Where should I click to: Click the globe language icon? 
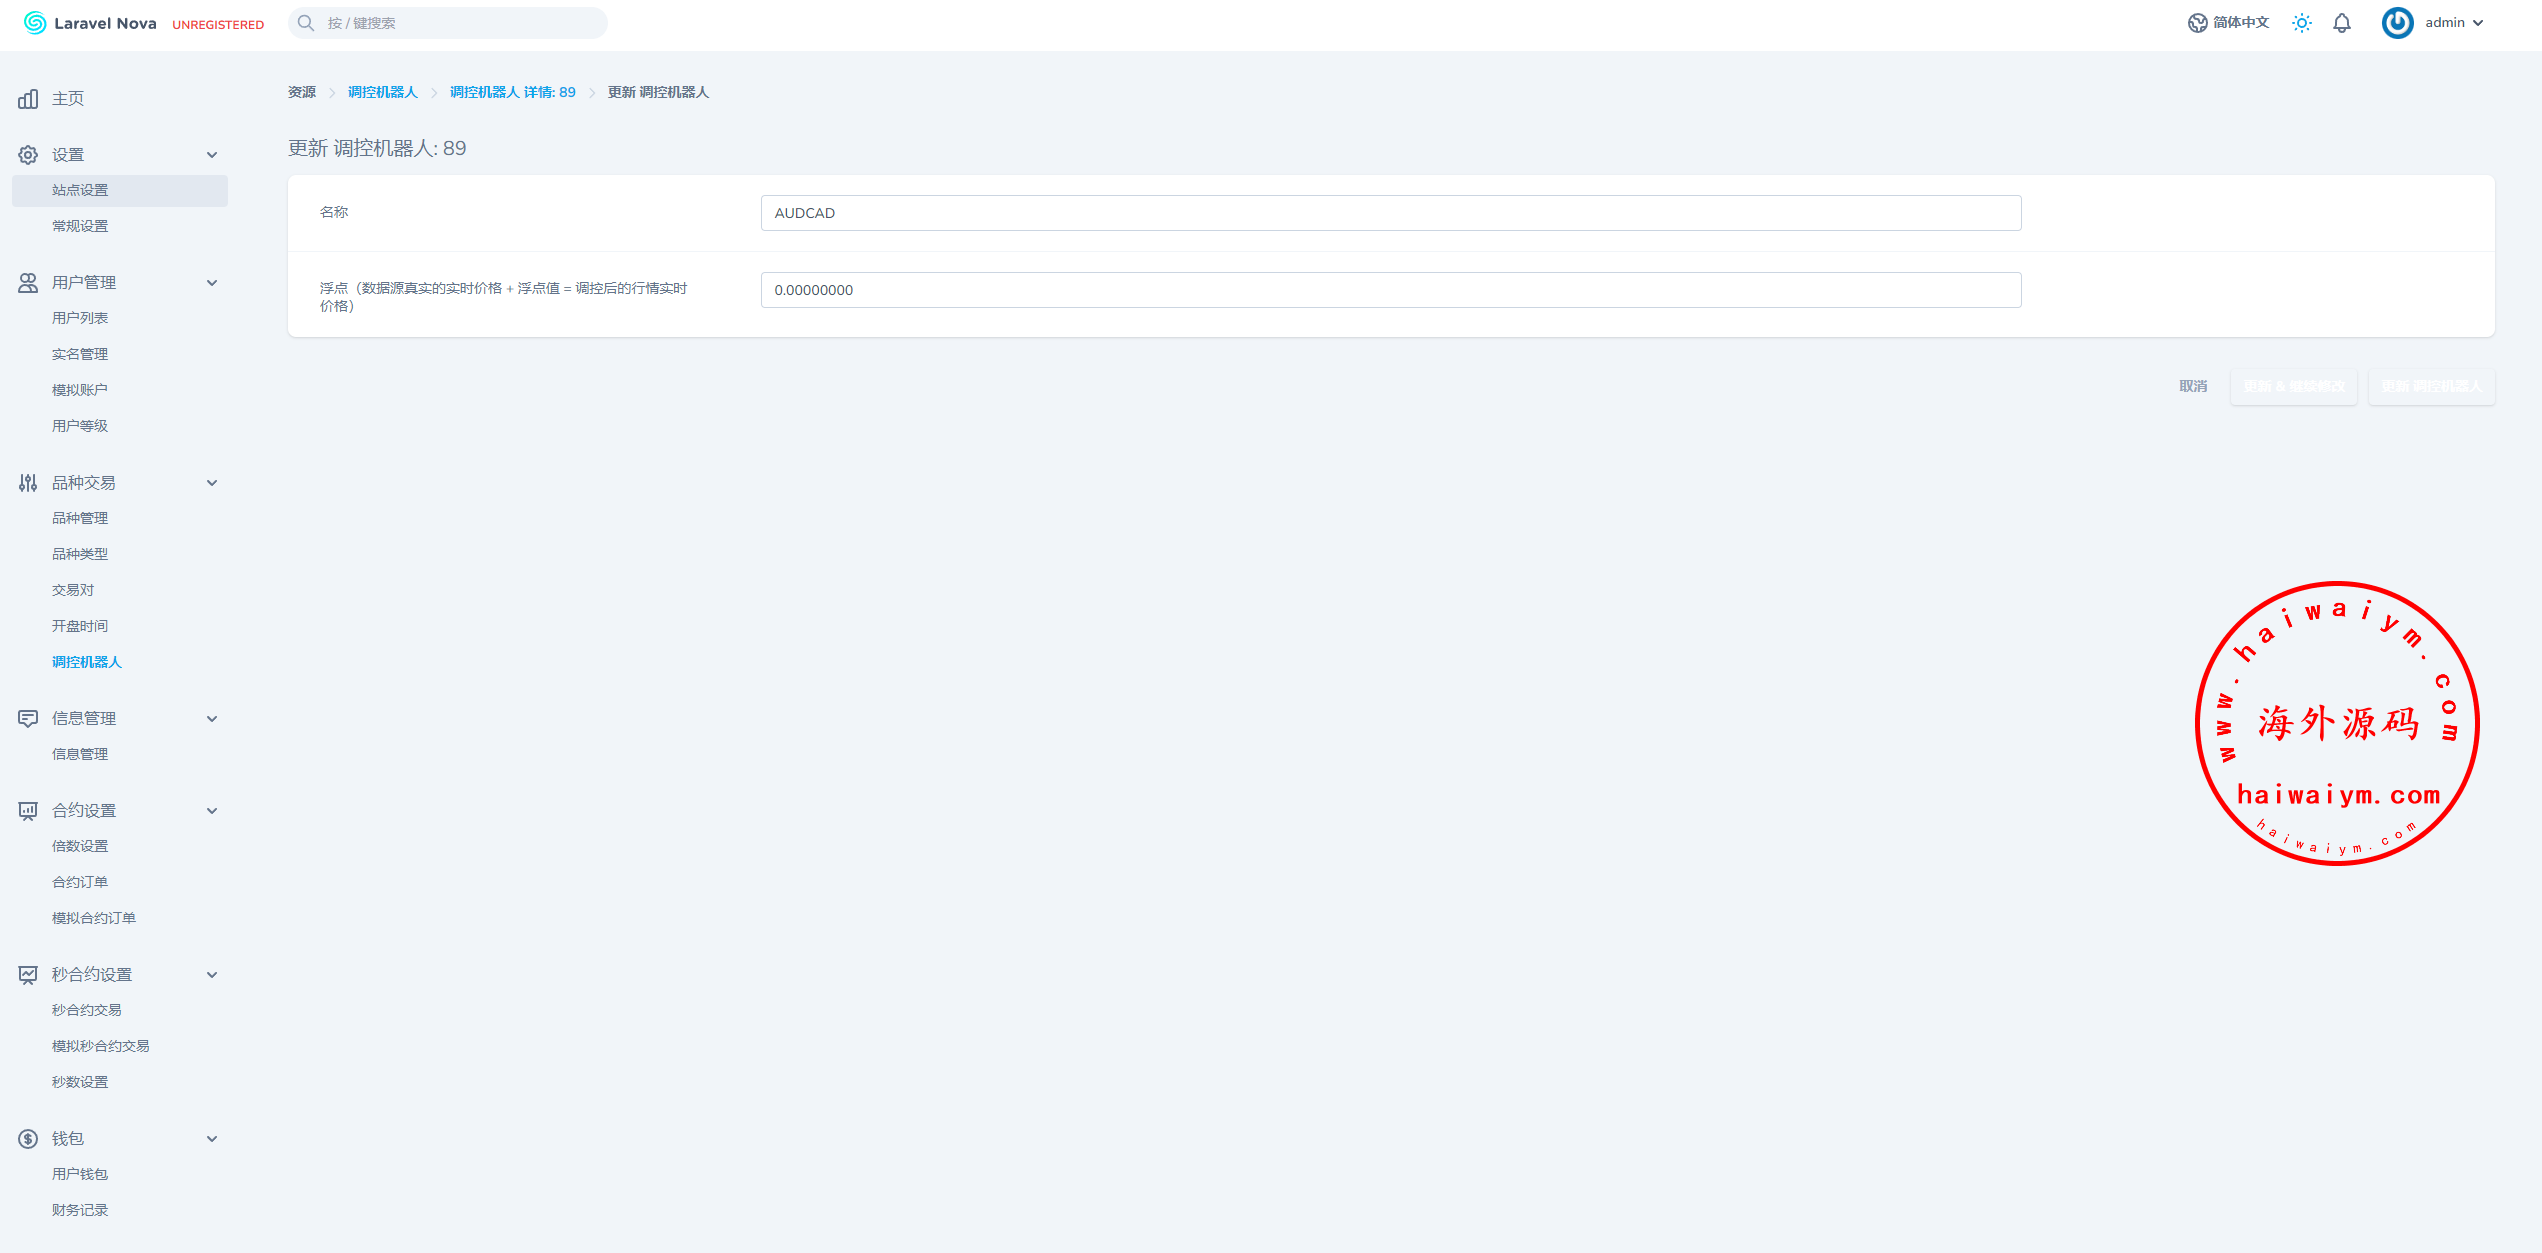tap(2197, 23)
